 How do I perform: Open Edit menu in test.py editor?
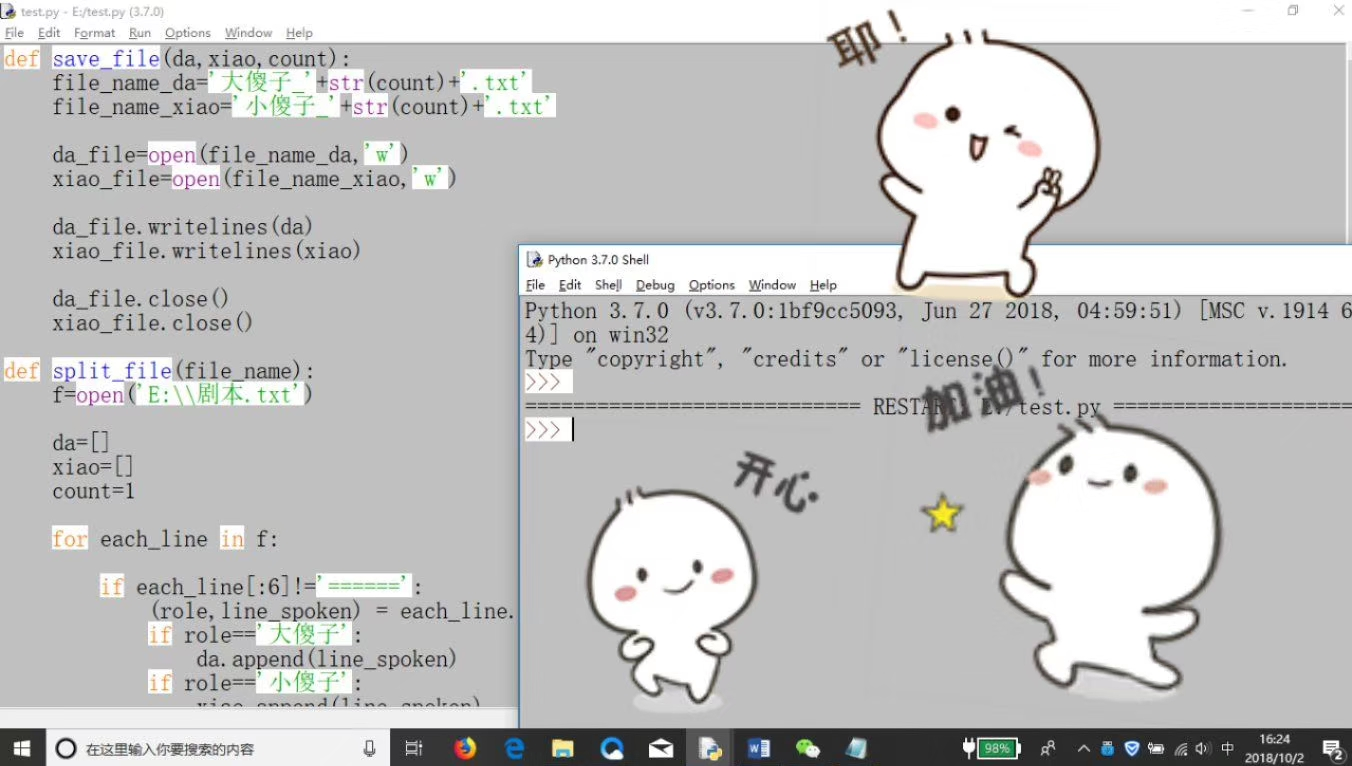[x=49, y=33]
